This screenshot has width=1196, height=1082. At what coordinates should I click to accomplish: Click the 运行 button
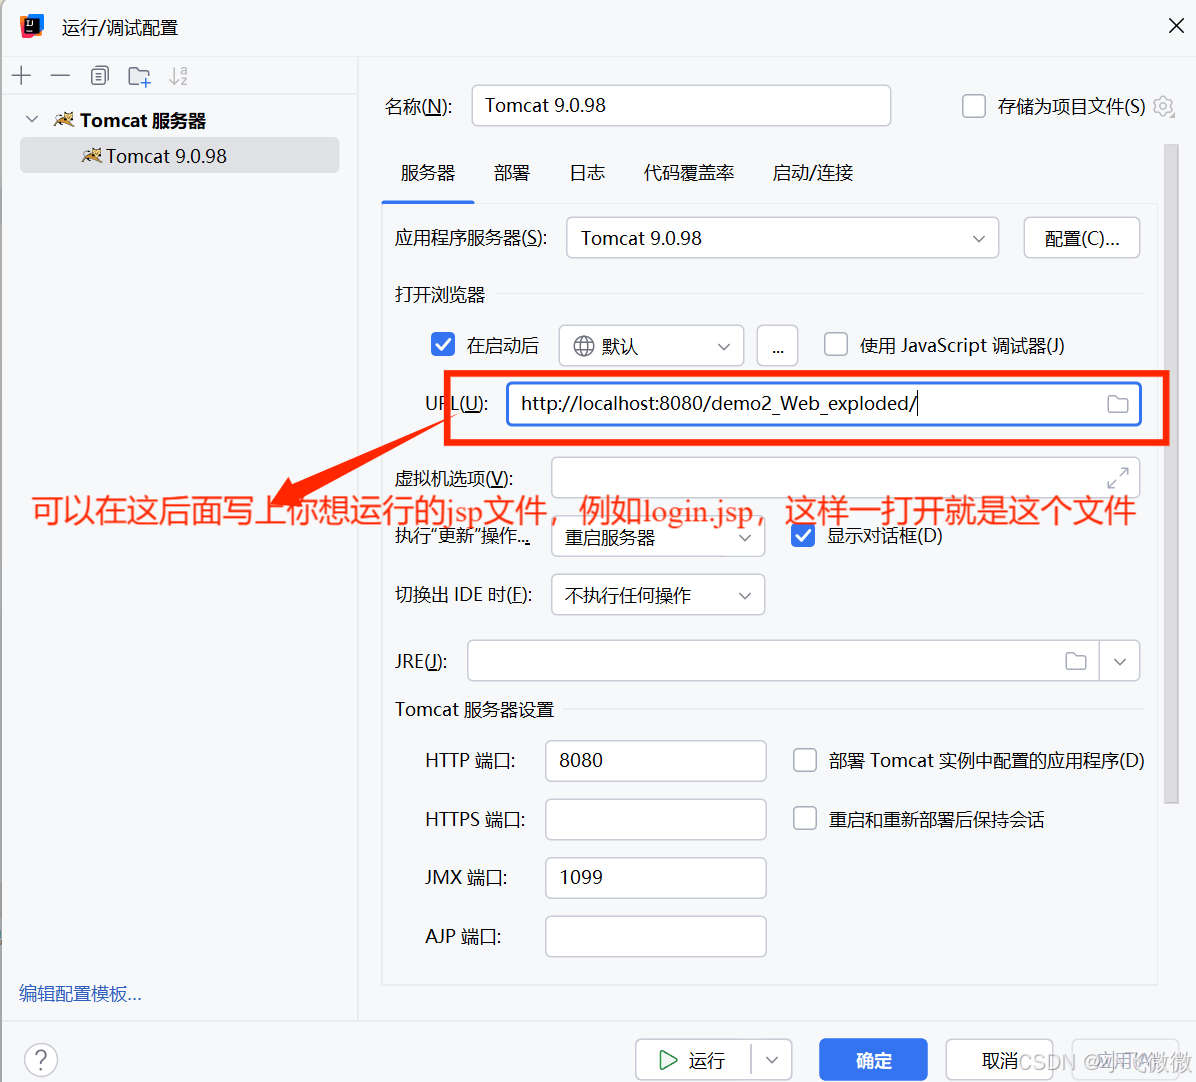[x=693, y=1060]
